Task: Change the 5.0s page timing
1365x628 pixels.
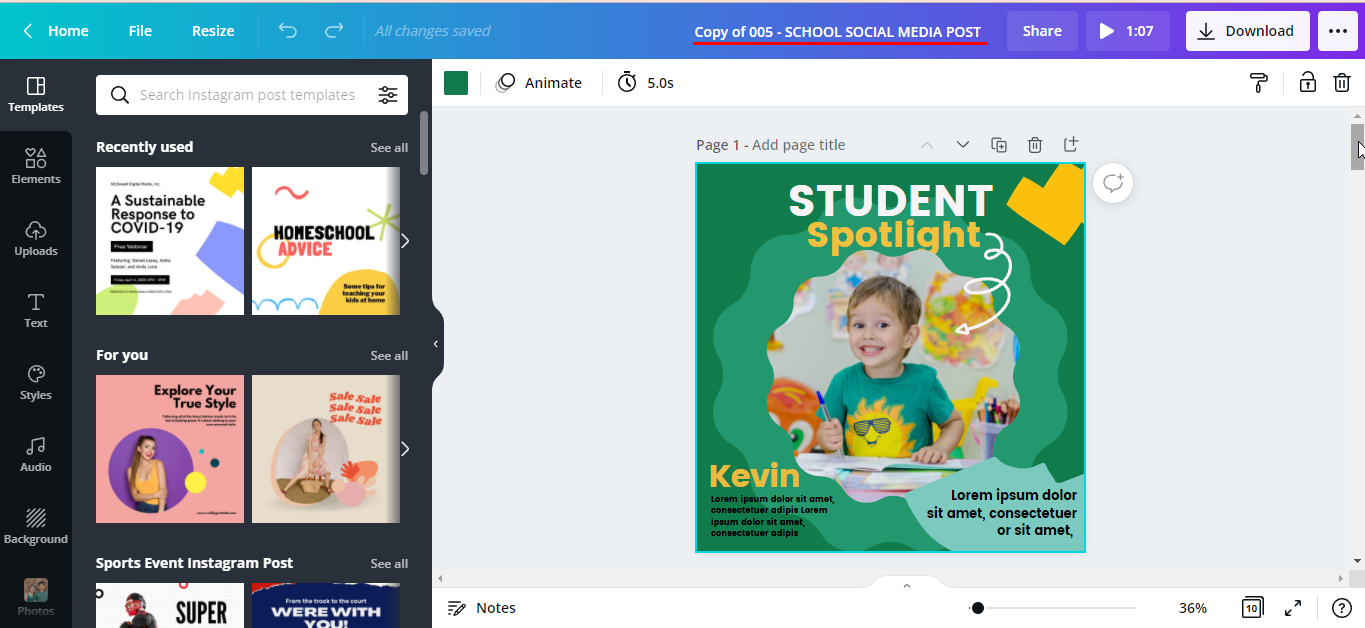Action: [646, 83]
